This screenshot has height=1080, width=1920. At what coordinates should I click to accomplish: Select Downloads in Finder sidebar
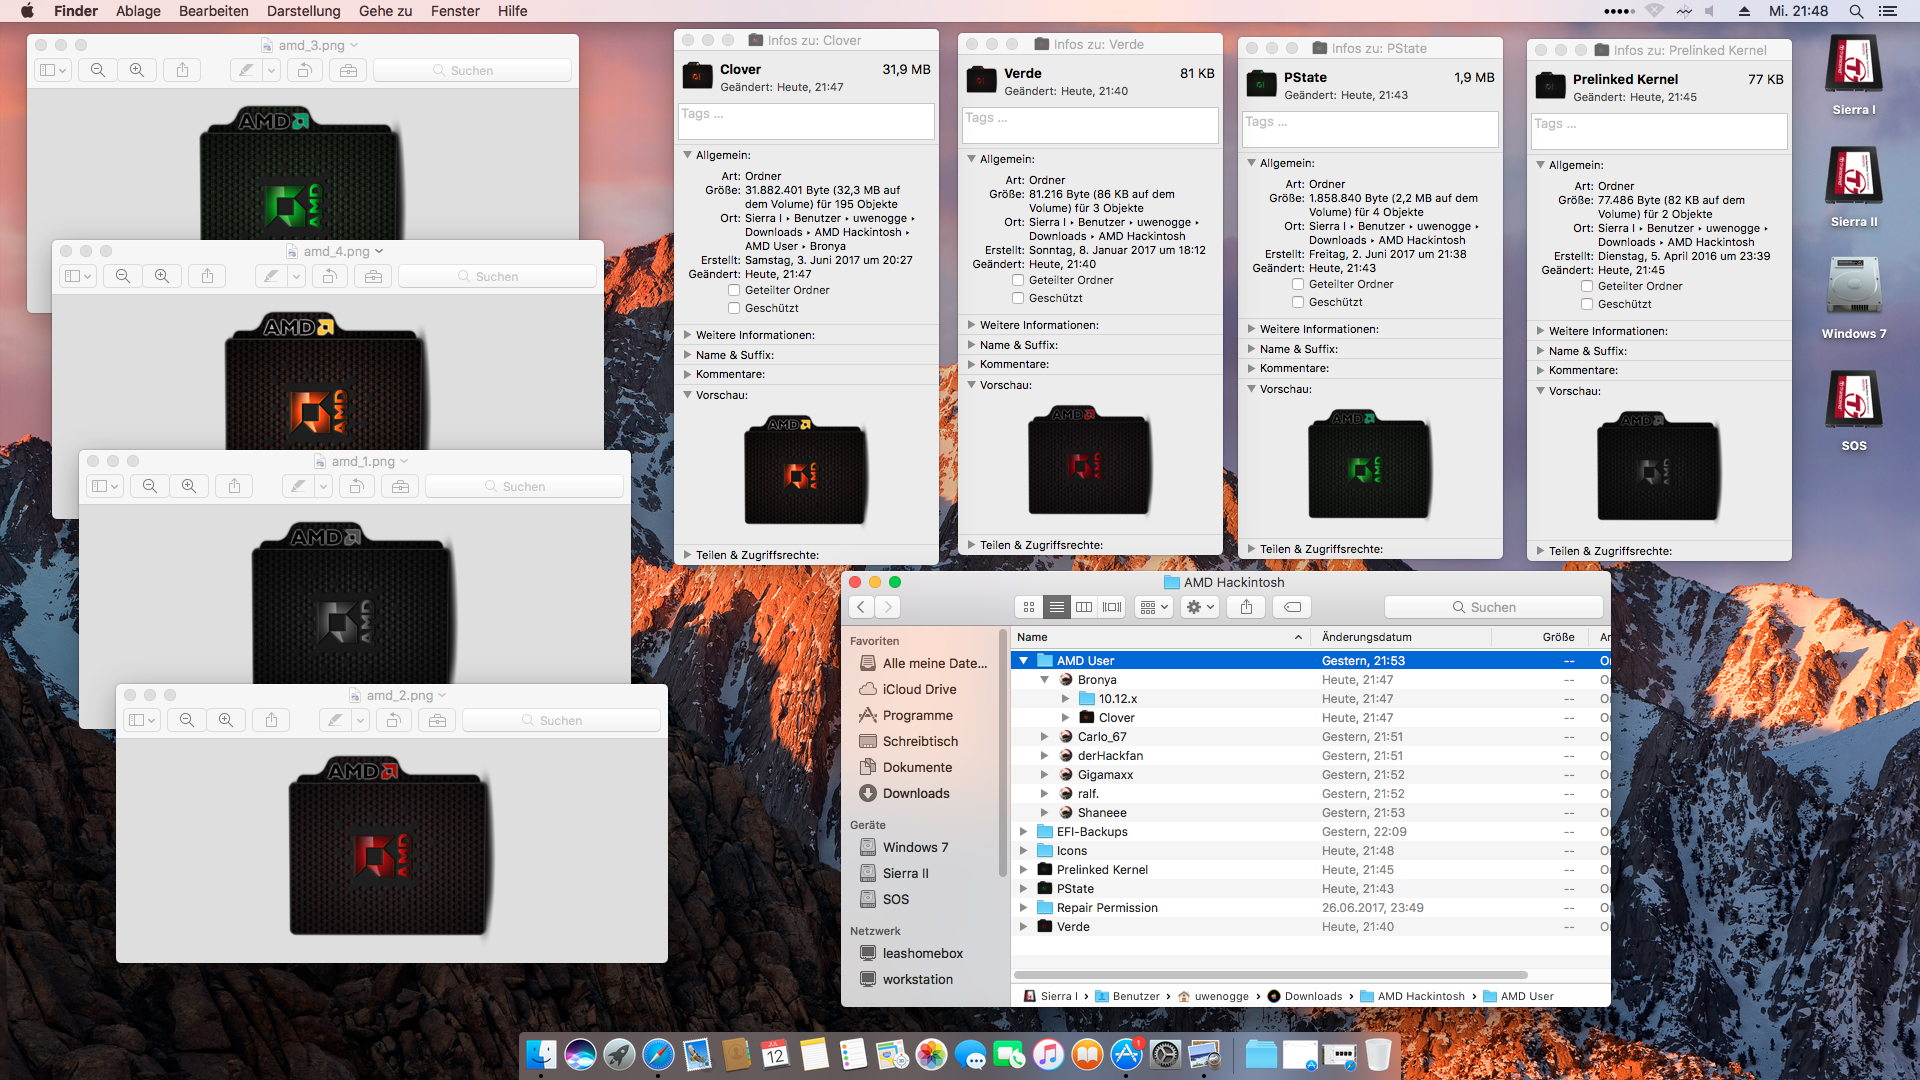[915, 793]
